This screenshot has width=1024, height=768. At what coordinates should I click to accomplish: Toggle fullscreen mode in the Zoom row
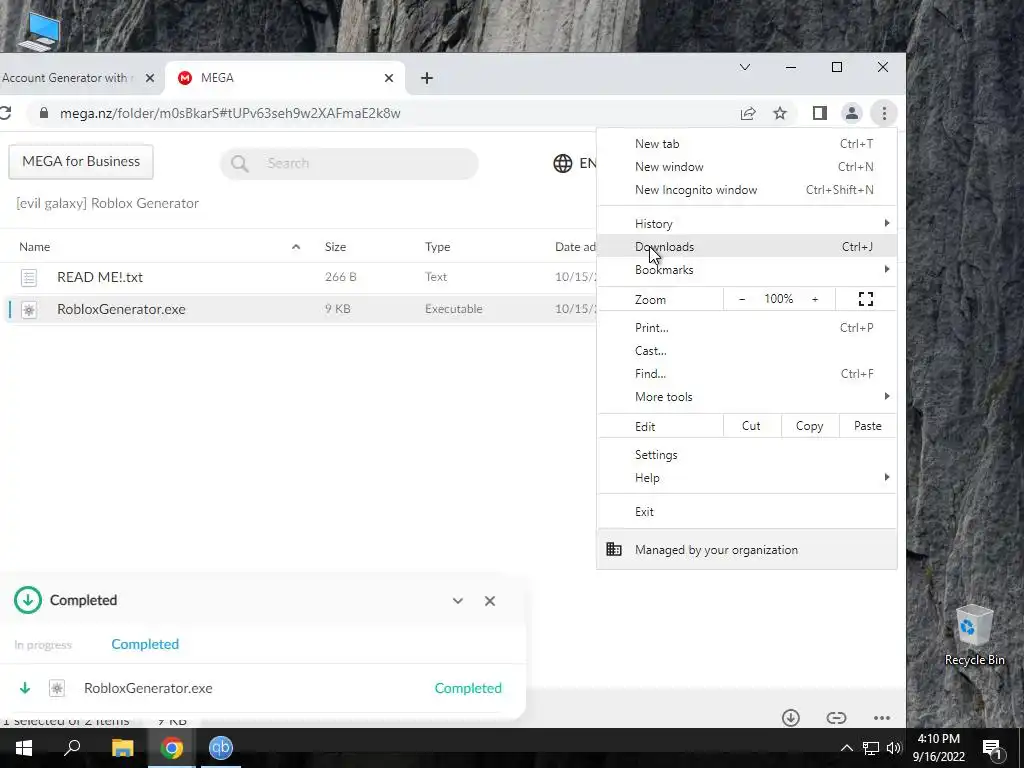865,299
